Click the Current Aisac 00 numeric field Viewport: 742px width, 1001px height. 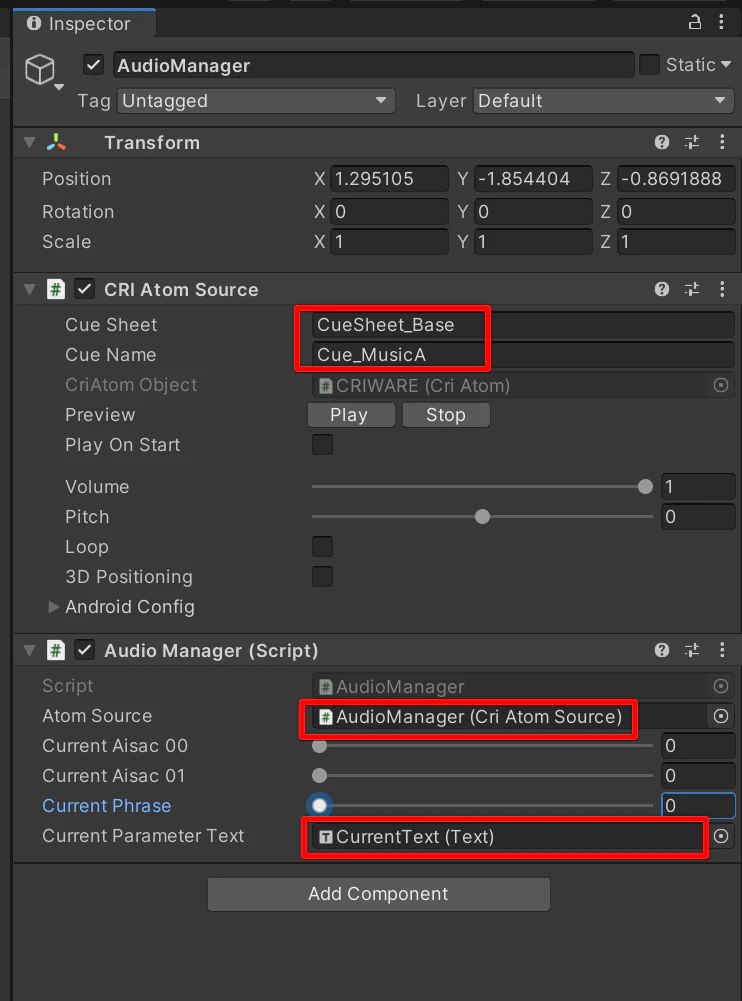tap(698, 746)
